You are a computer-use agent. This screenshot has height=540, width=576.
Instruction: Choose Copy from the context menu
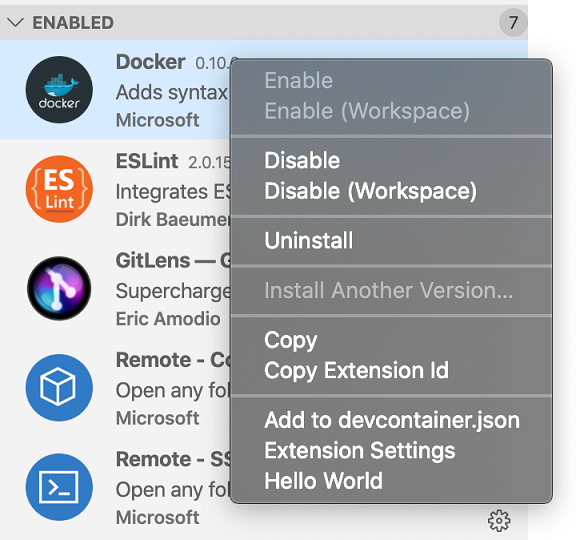391,340
